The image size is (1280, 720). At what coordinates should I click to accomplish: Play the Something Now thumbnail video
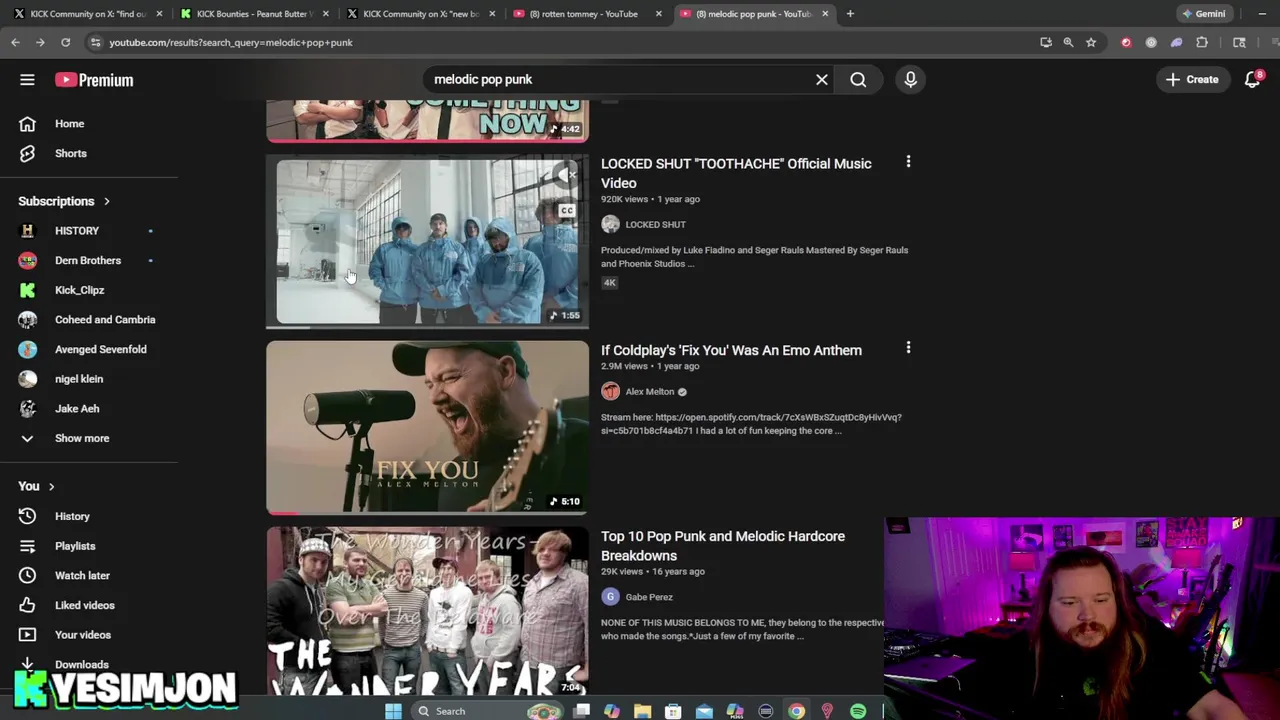click(427, 120)
